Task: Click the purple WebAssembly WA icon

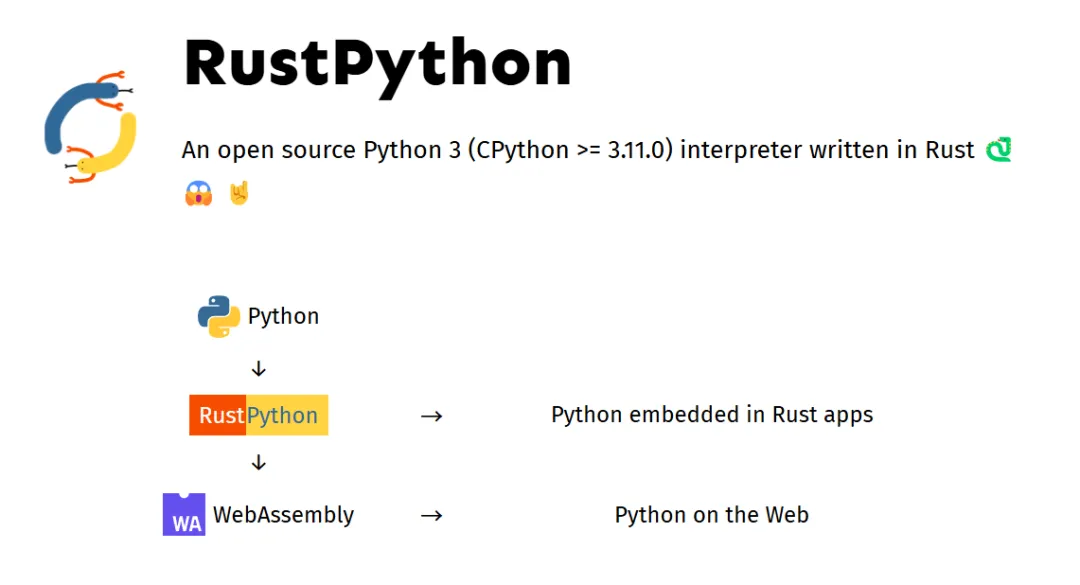Action: pyautogui.click(x=184, y=514)
